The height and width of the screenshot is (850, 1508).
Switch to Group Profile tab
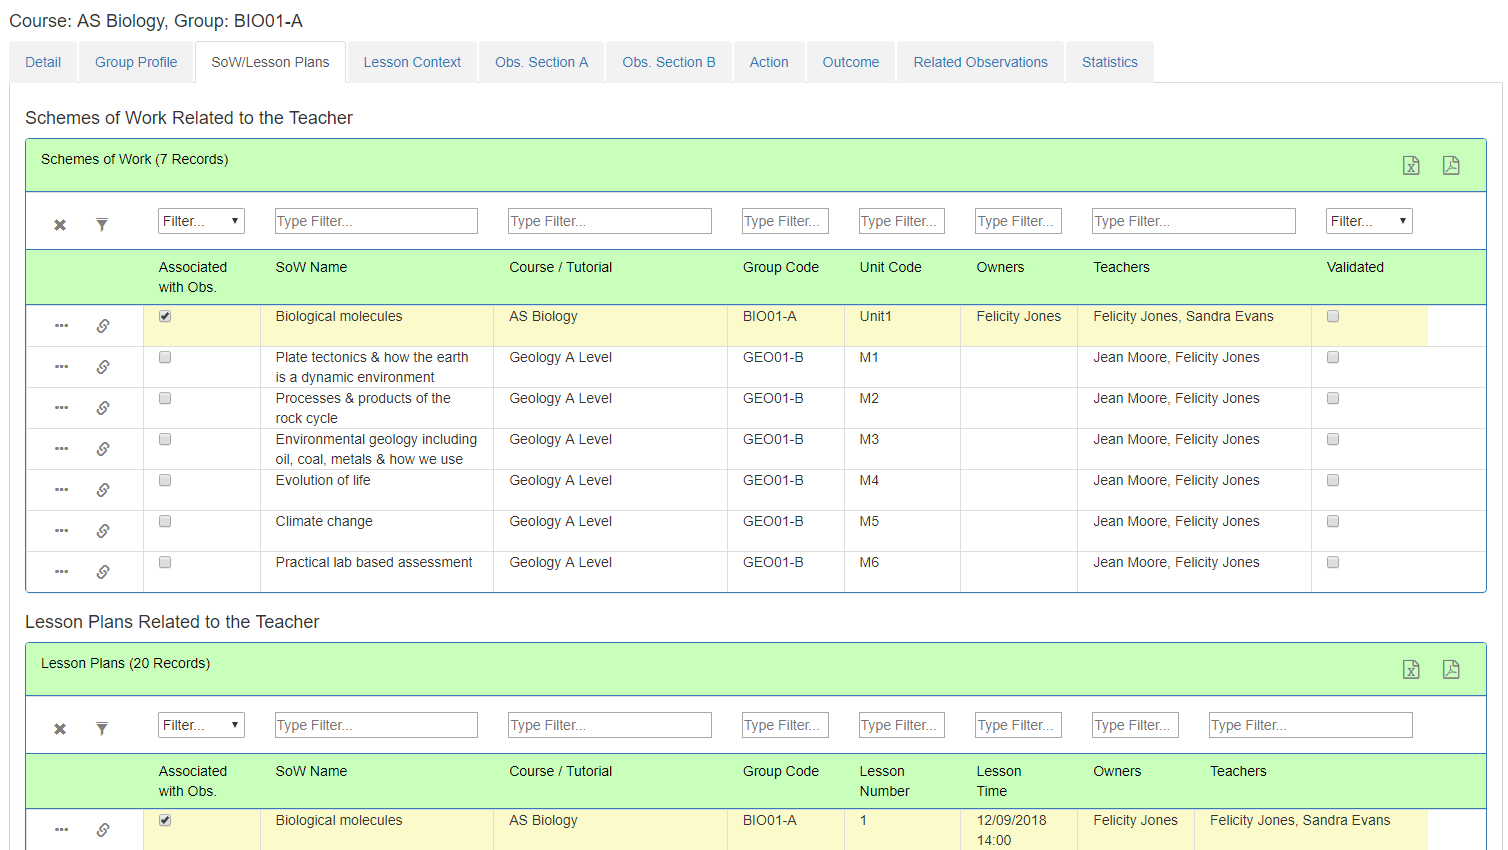click(x=136, y=62)
